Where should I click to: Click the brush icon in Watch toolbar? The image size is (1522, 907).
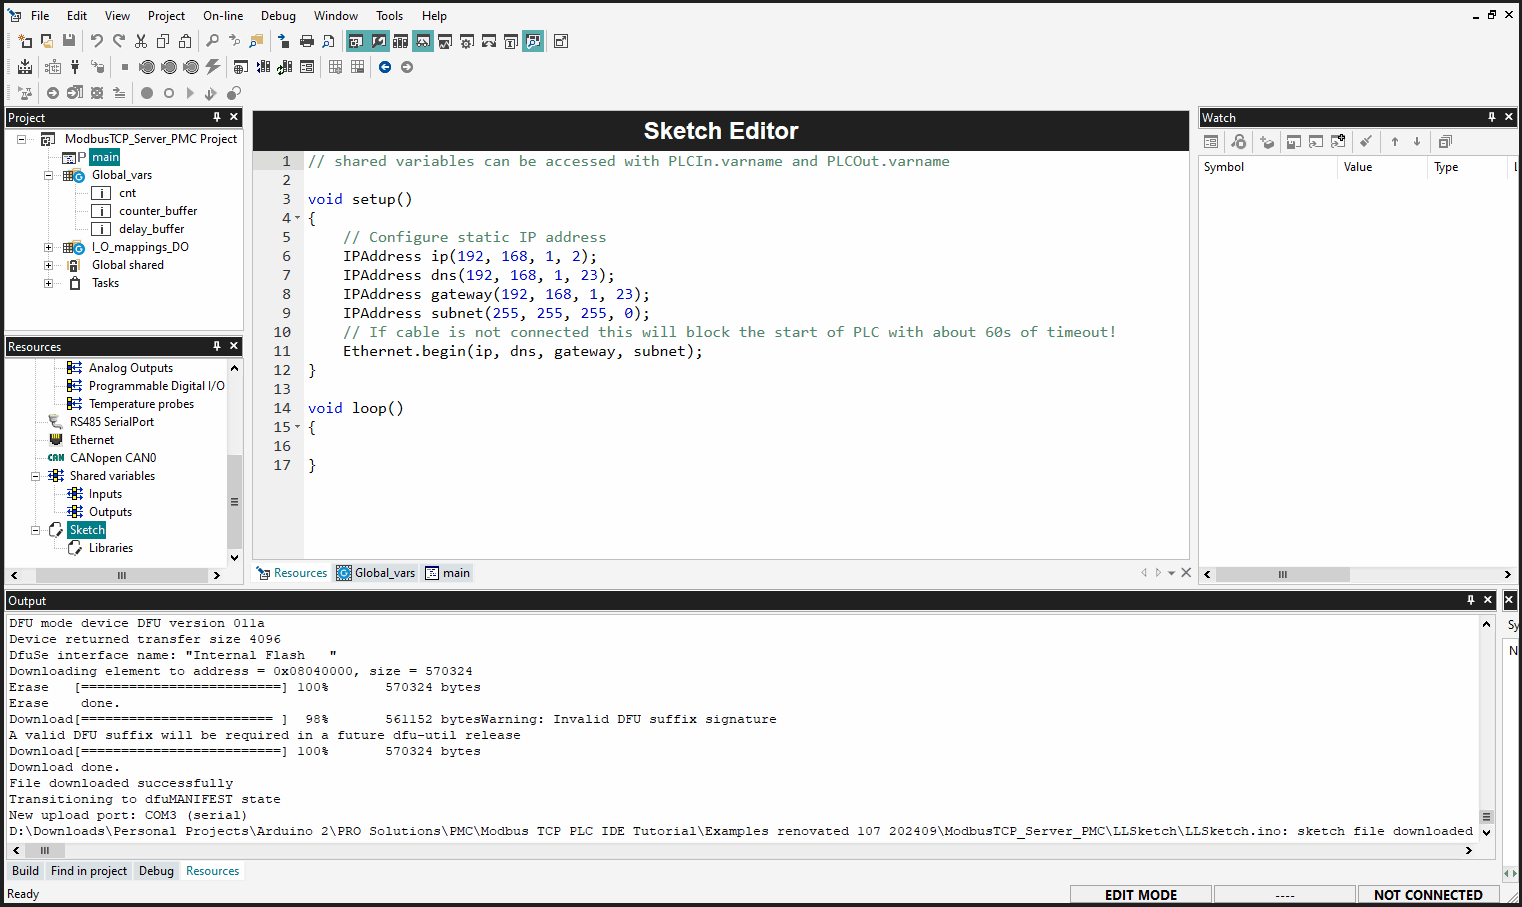(x=1365, y=142)
